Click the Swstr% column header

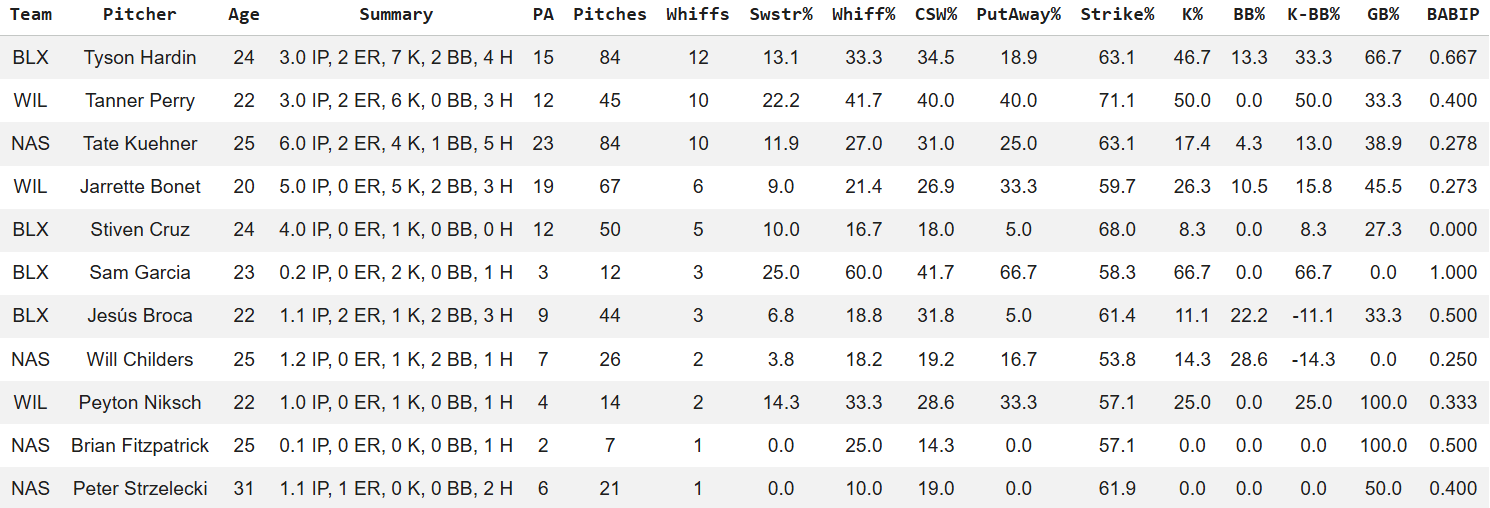click(x=780, y=15)
